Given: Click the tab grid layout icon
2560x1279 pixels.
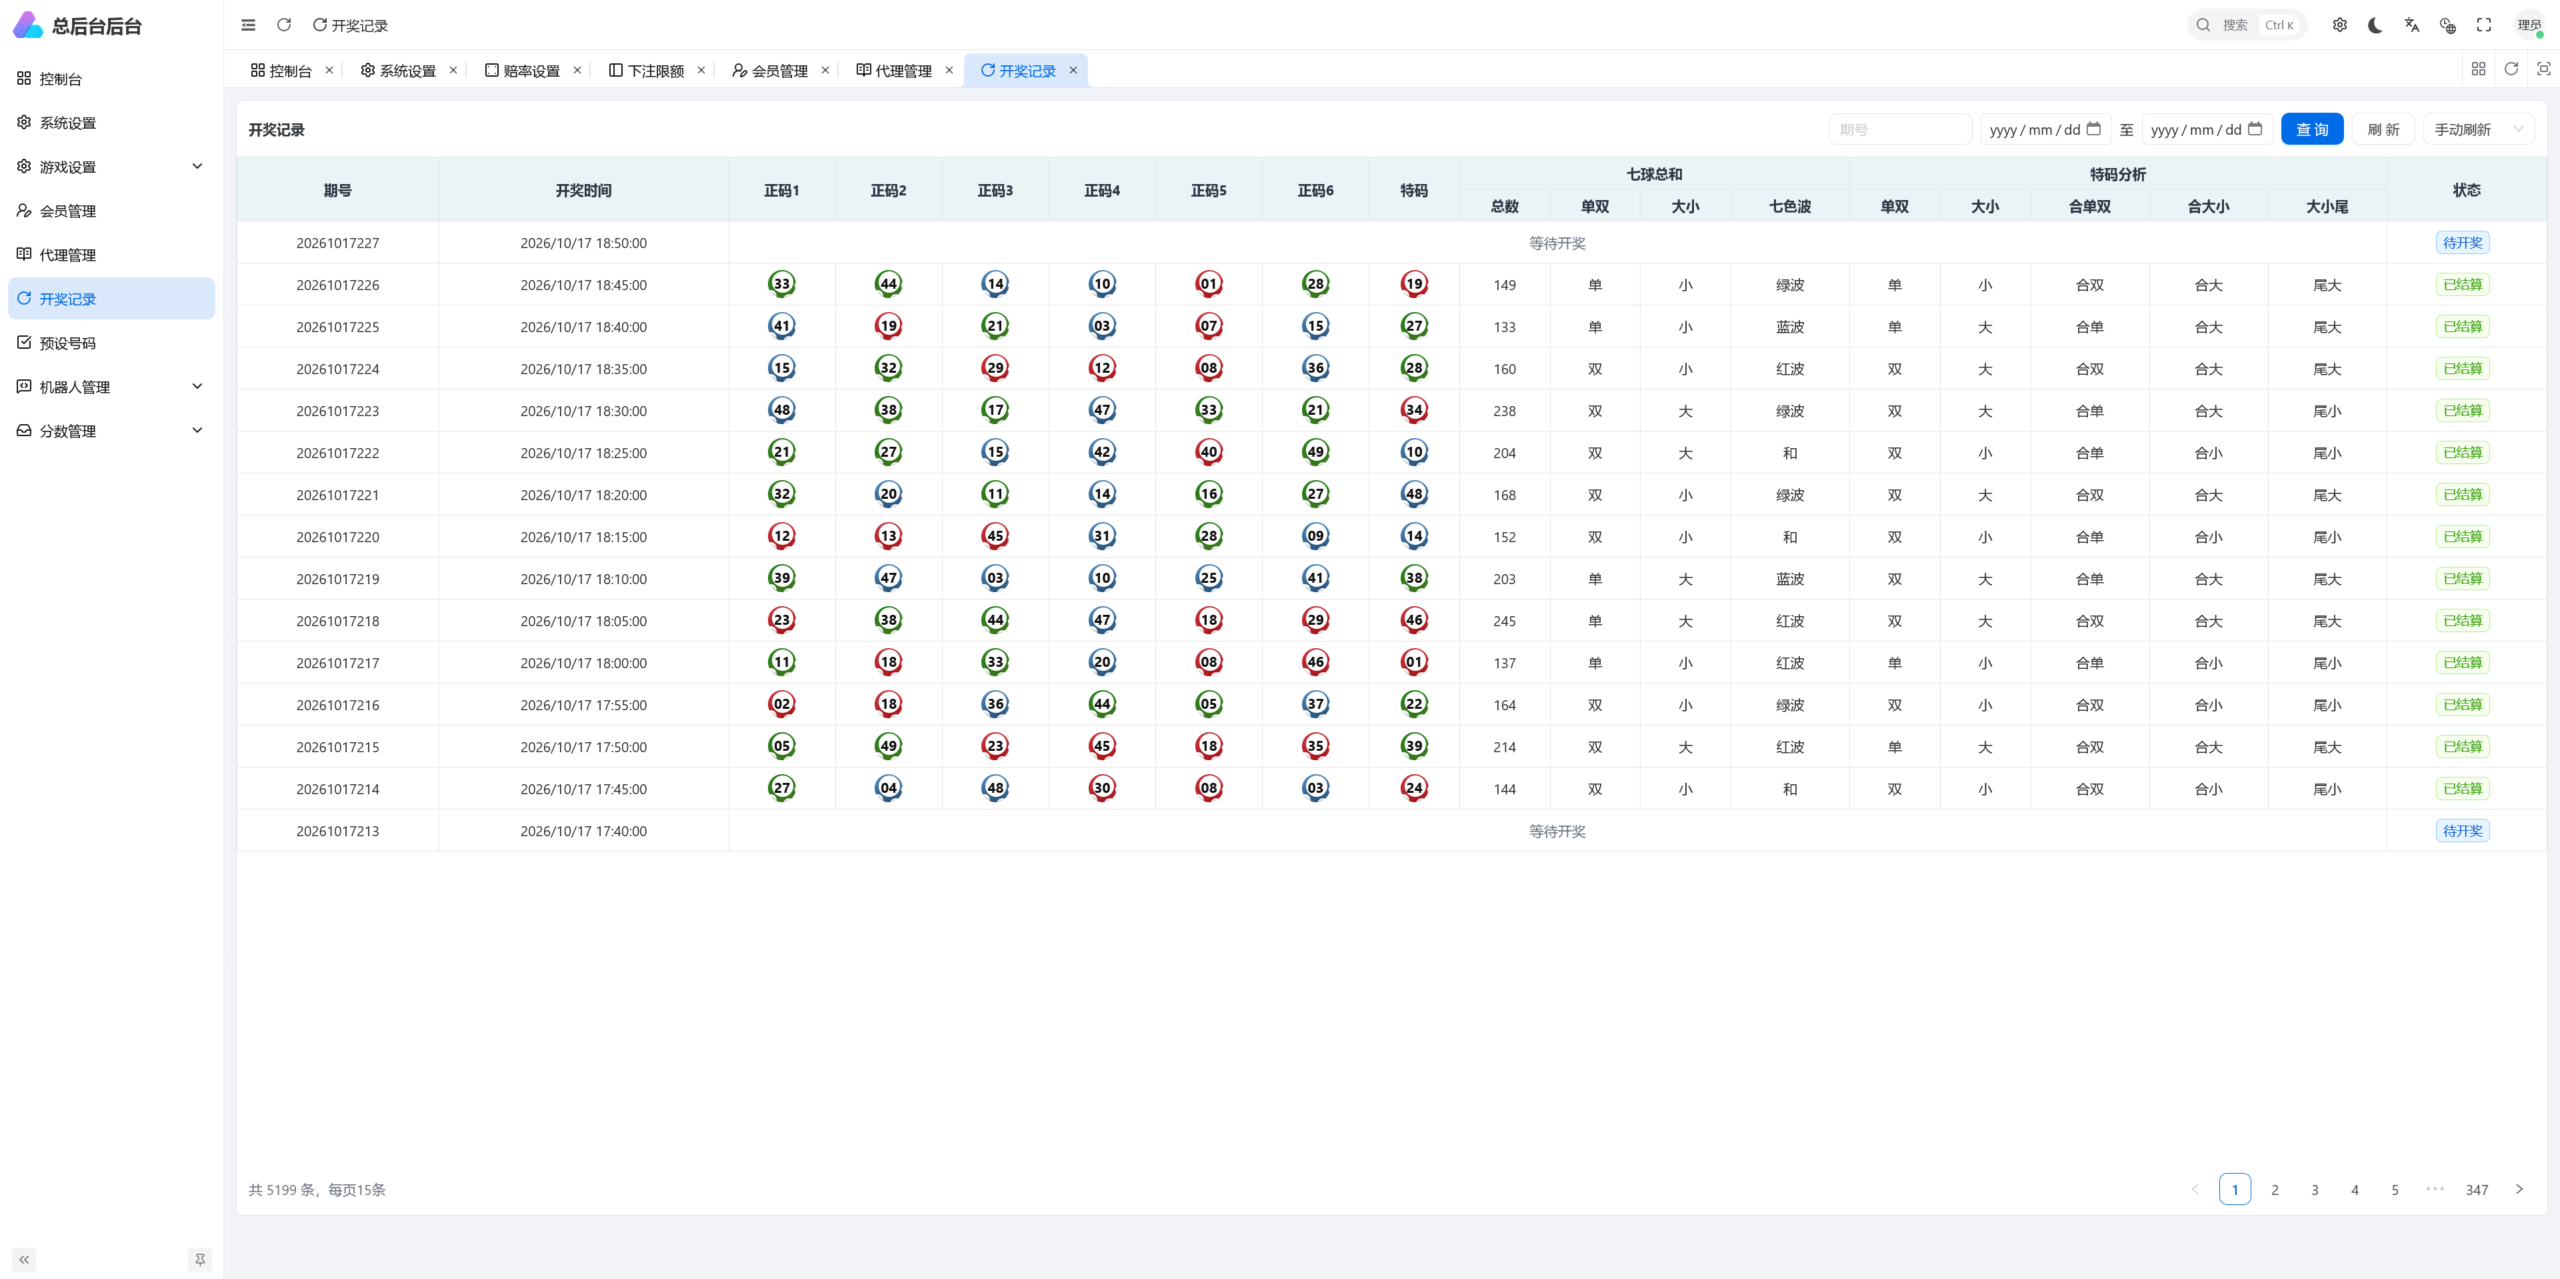Looking at the screenshot, I should pos(2478,69).
